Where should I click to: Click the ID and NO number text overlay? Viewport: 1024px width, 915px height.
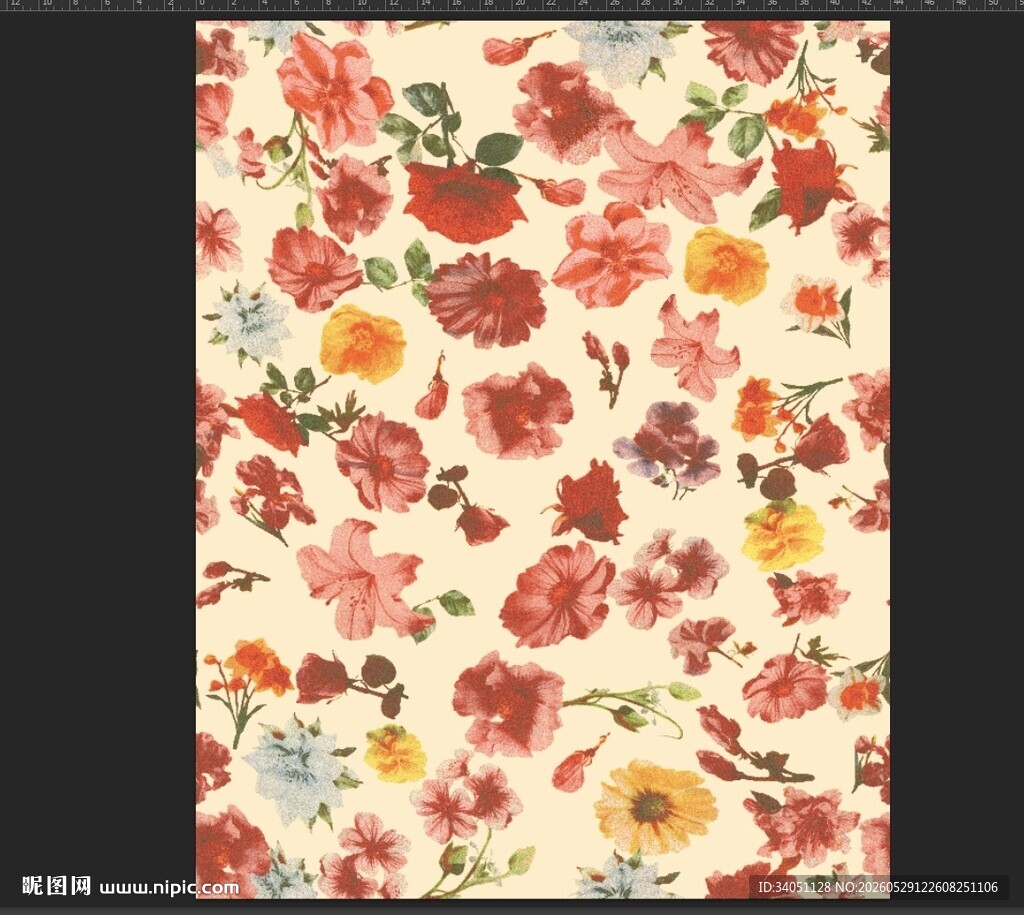point(878,887)
